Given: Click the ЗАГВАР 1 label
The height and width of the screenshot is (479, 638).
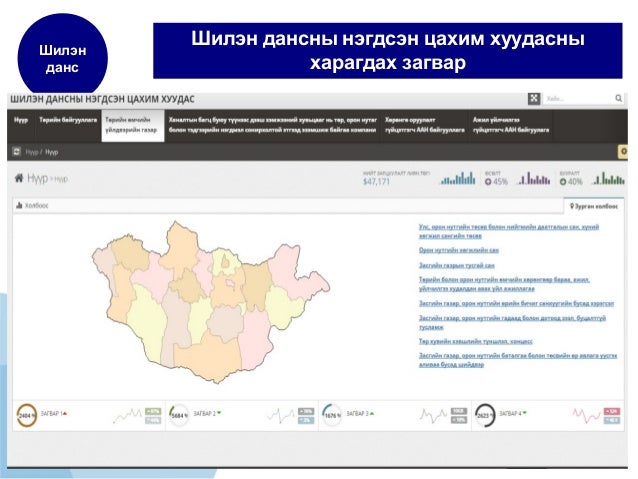Looking at the screenshot, I should (54, 413).
